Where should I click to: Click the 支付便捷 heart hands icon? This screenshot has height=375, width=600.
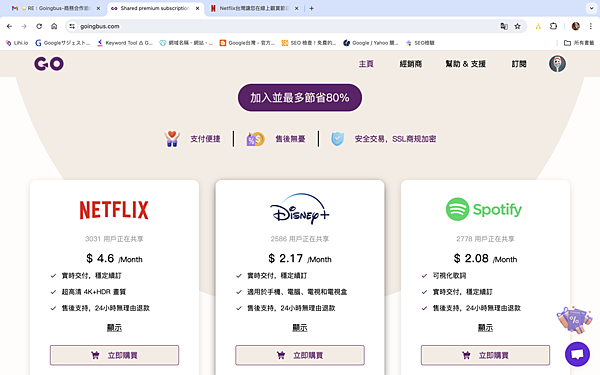172,139
